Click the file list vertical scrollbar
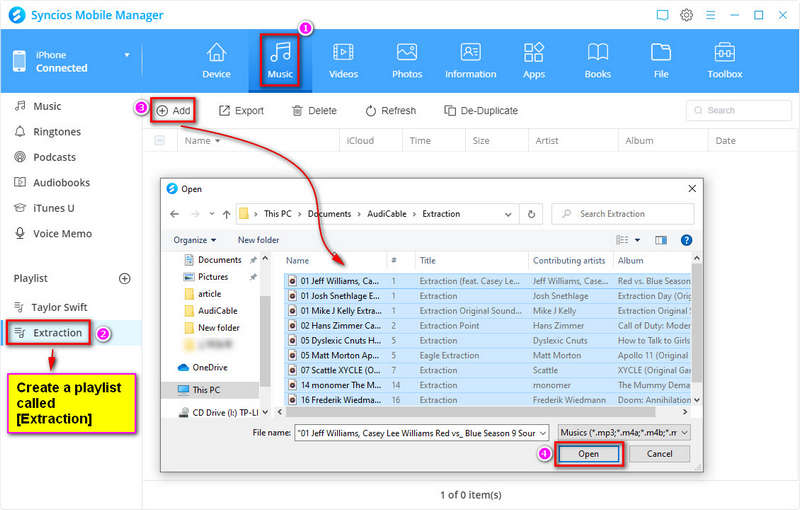This screenshot has height=510, width=800. pyautogui.click(x=696, y=323)
